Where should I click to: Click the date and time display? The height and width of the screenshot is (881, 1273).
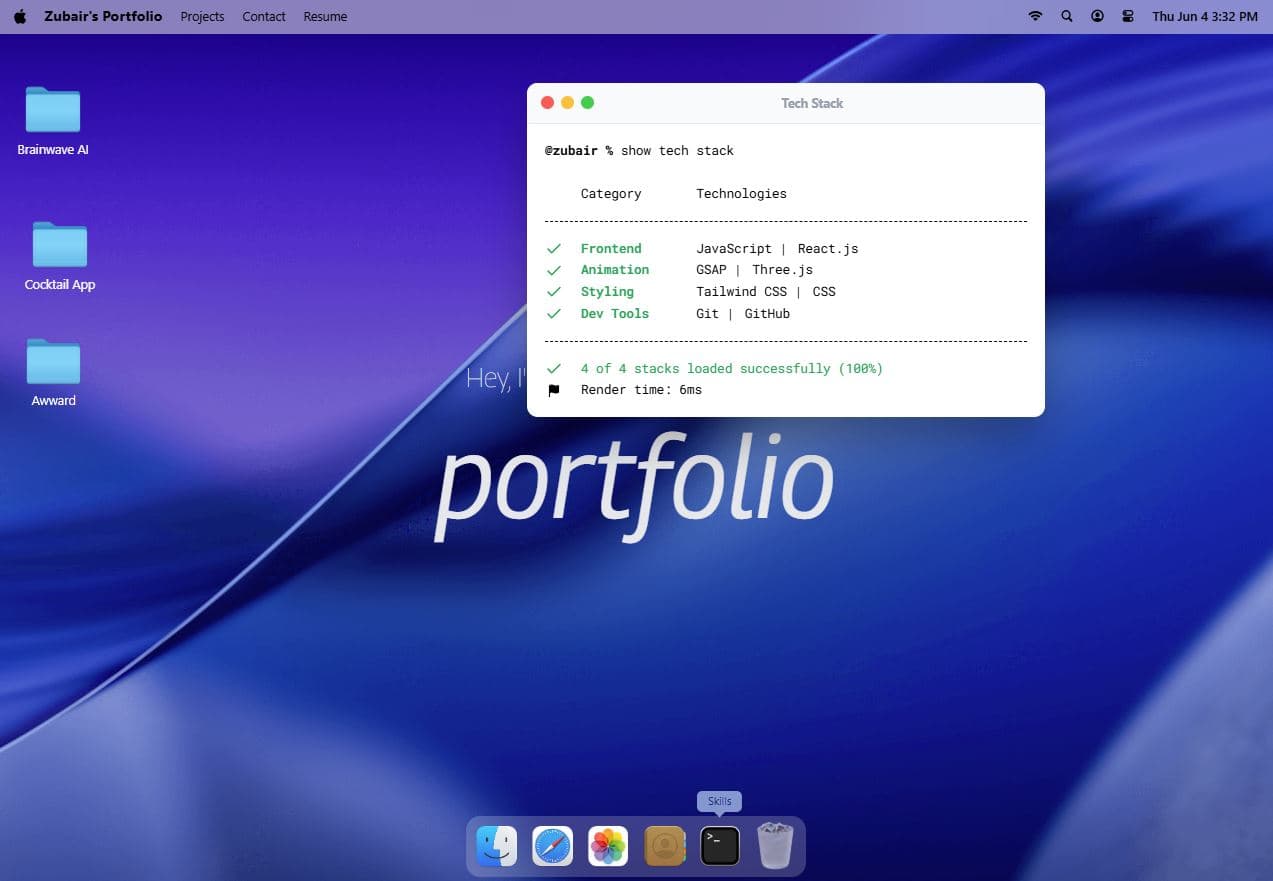click(x=1205, y=16)
